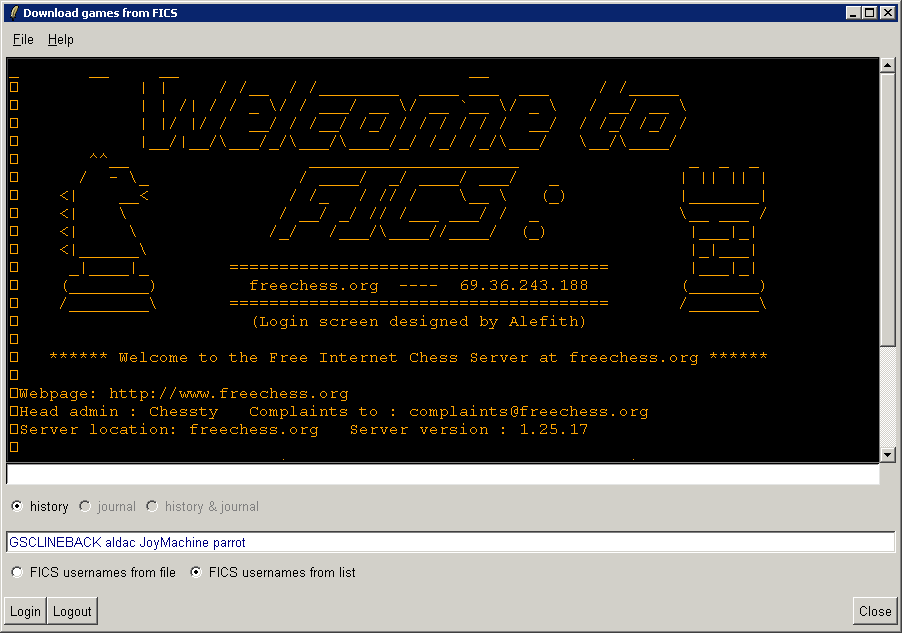This screenshot has width=902, height=633.
Task: Select the history radio button
Action: click(17, 507)
